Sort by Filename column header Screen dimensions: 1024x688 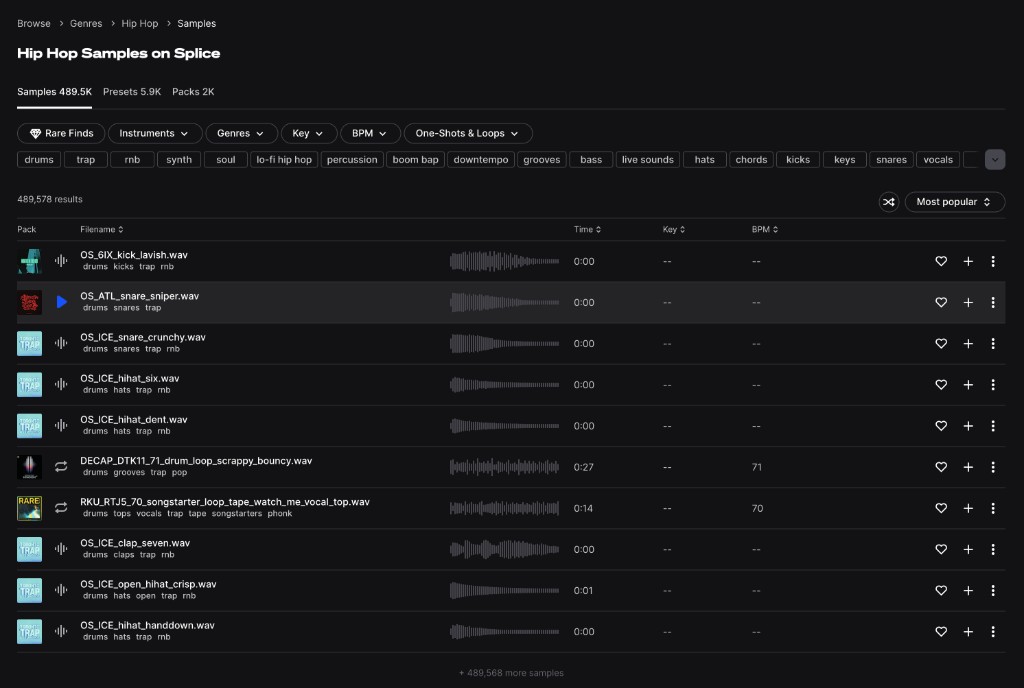(101, 229)
